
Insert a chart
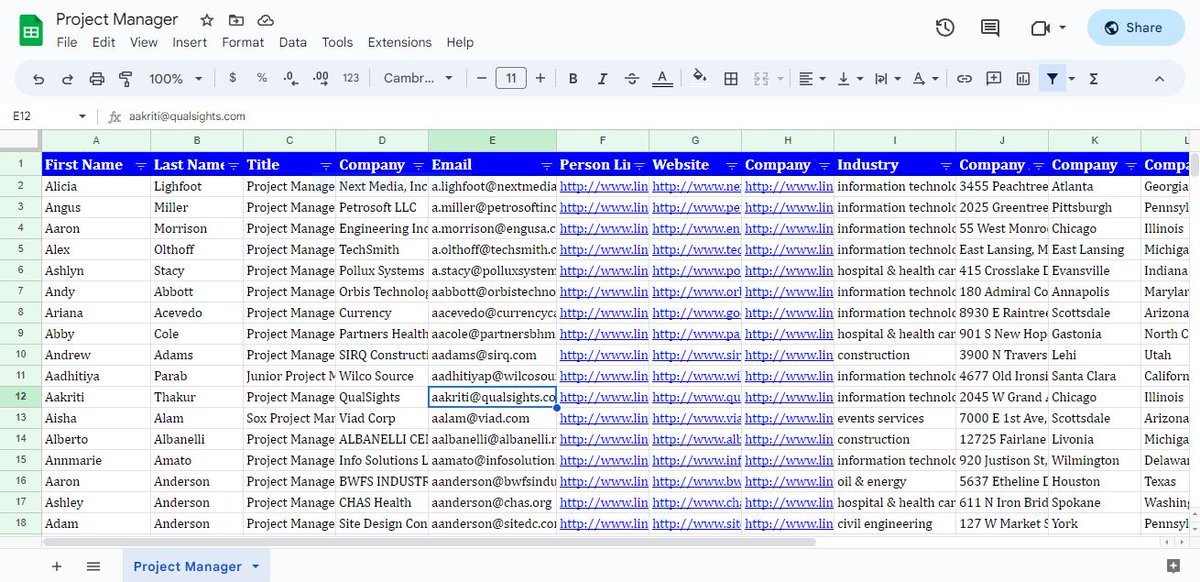pos(1022,78)
